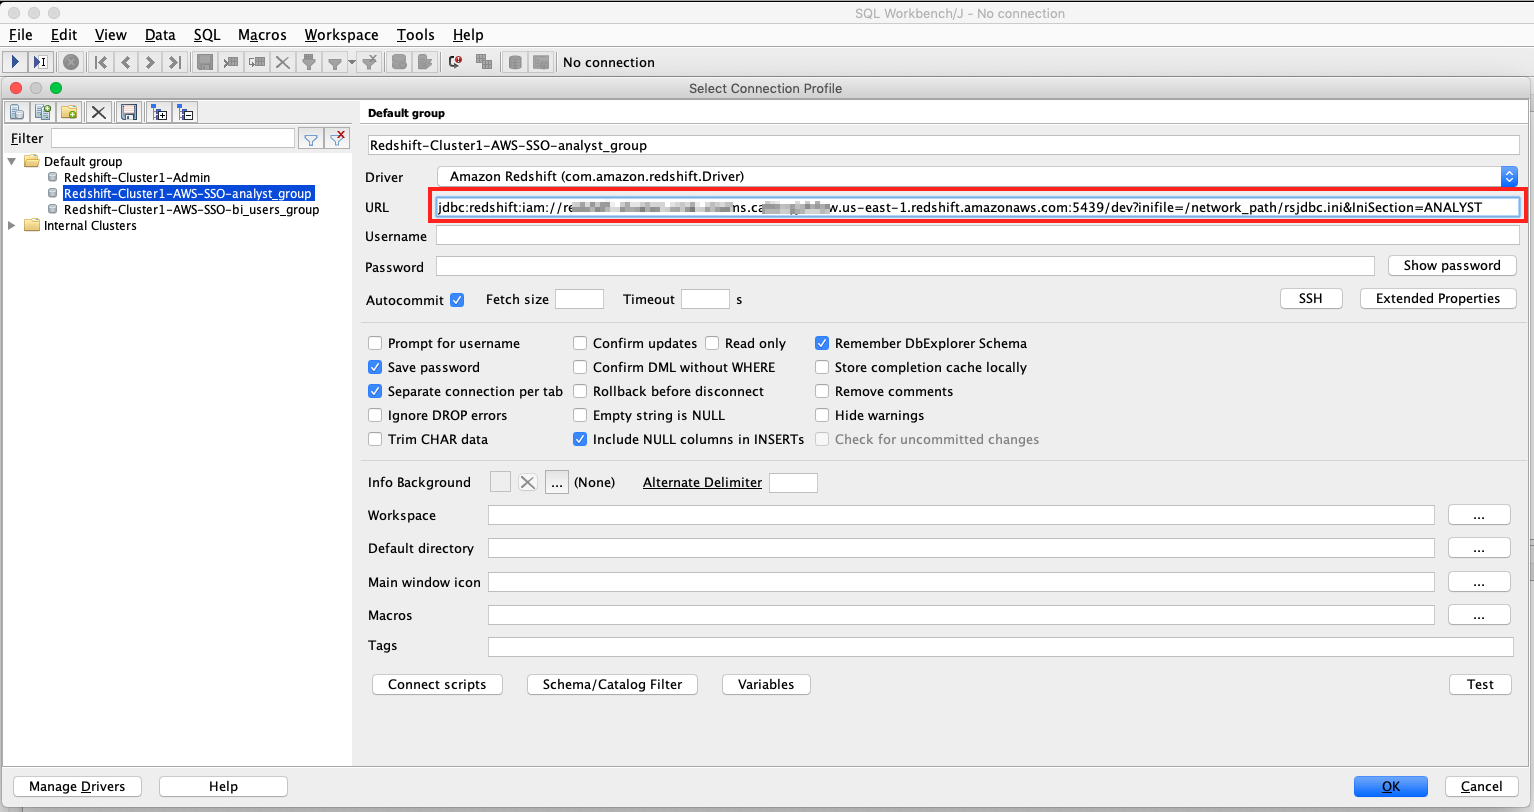Open the Workspace menu
The width and height of the screenshot is (1534, 812).
(341, 35)
